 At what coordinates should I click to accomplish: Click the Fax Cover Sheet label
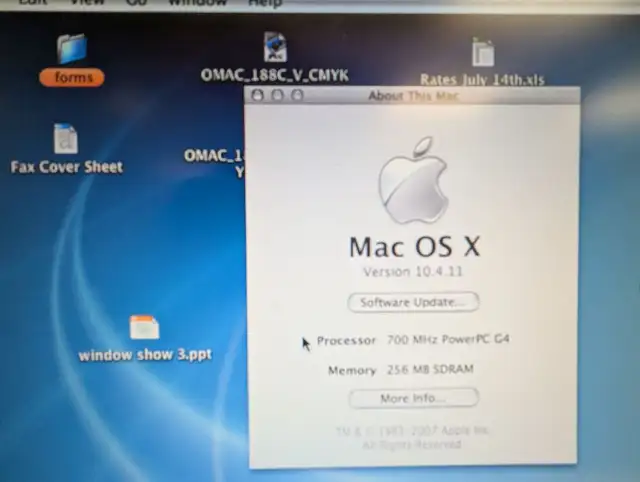tap(67, 167)
